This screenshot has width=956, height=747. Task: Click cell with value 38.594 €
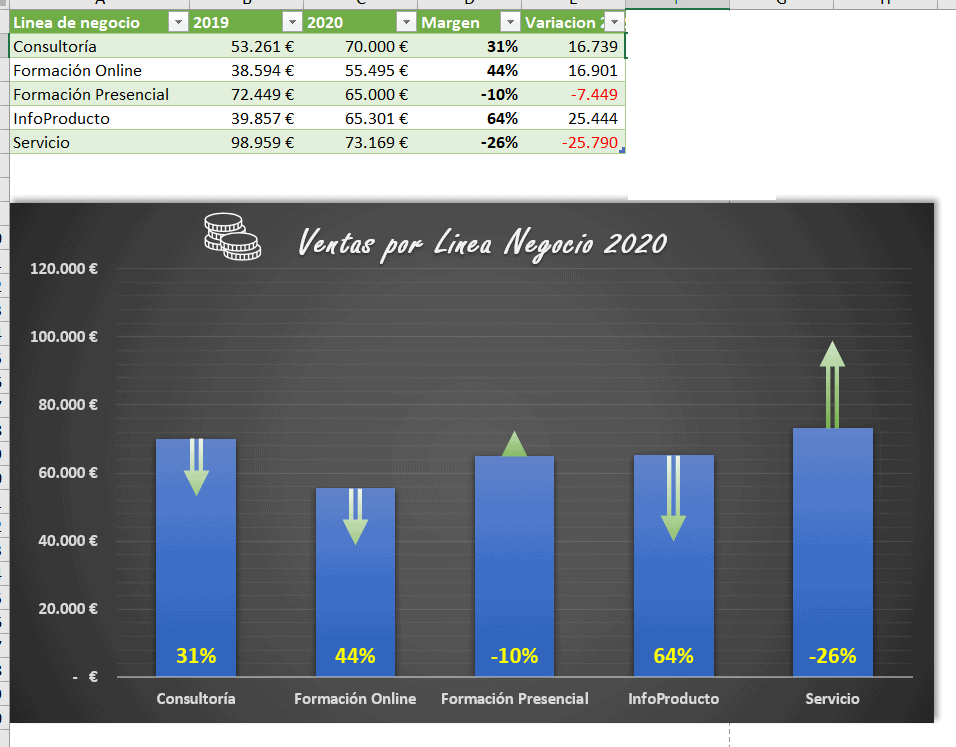[246, 70]
